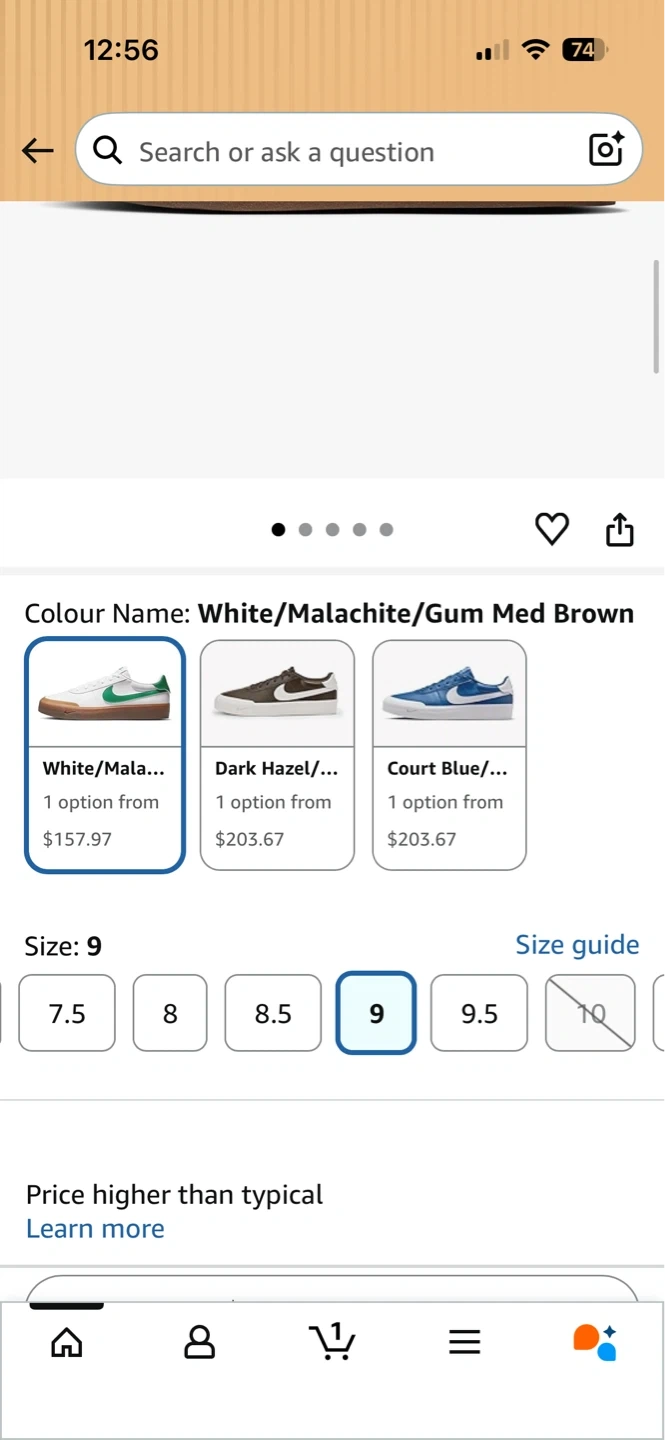
Task: Open camera lens search icon
Action: [606, 150]
